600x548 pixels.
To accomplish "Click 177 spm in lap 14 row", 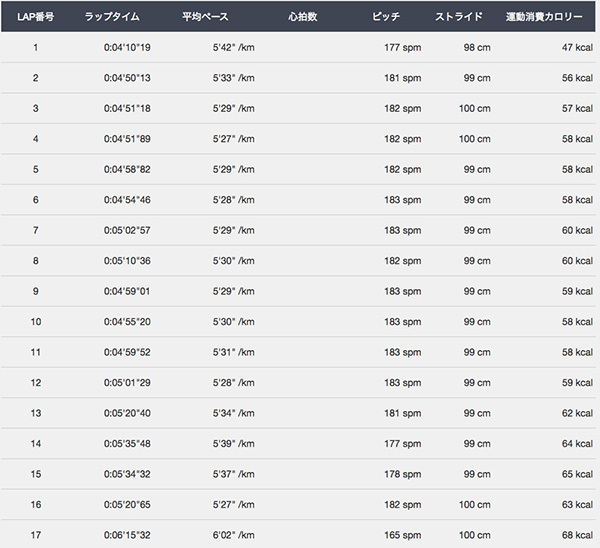I will click(x=403, y=444).
